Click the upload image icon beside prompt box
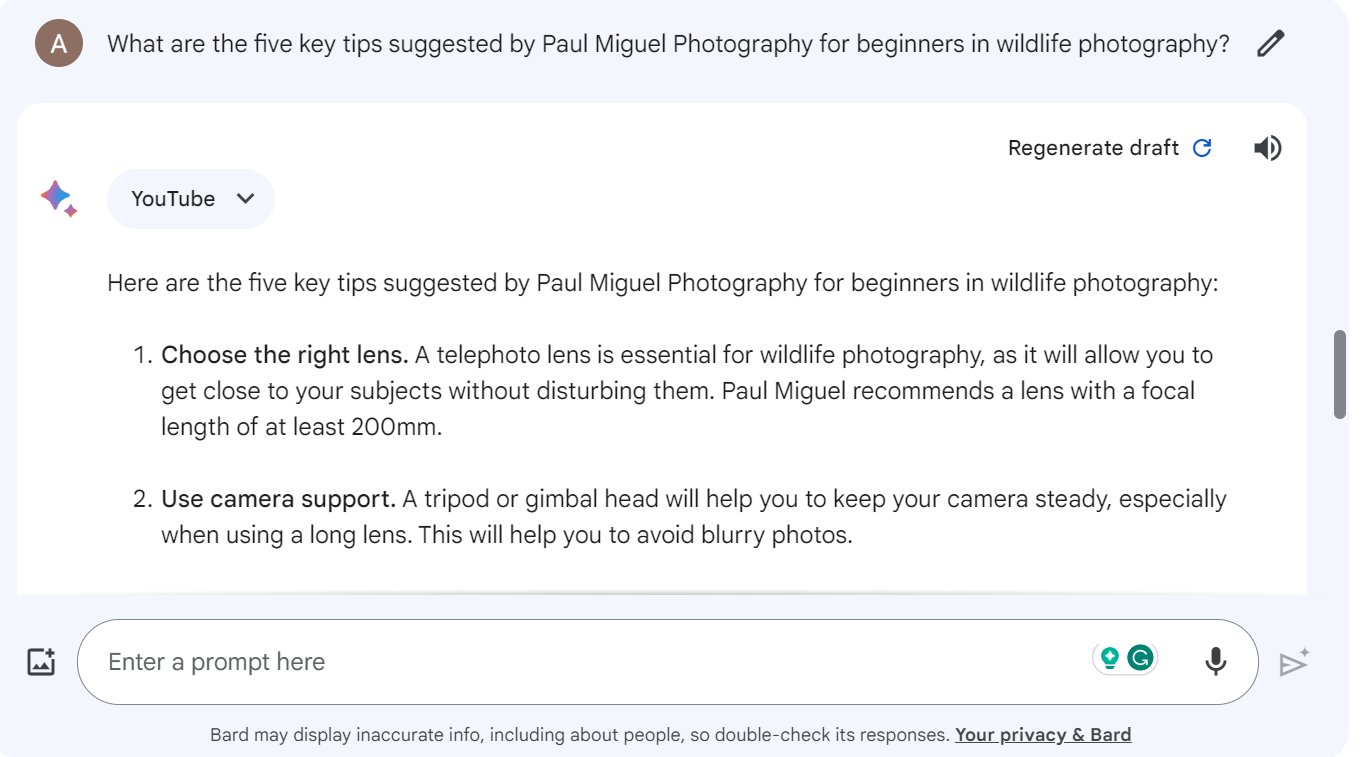1371x757 pixels. pyautogui.click(x=41, y=662)
